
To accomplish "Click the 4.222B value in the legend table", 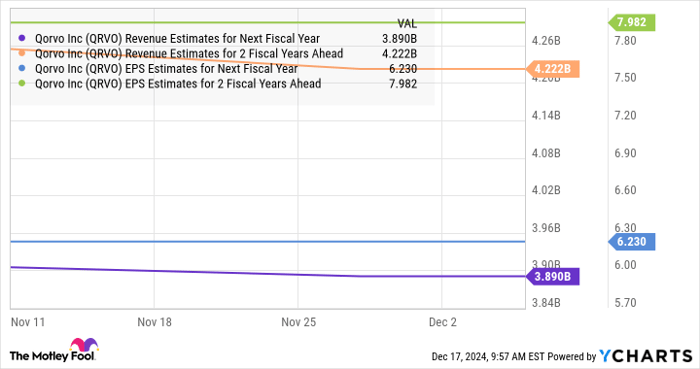I will tap(400, 54).
